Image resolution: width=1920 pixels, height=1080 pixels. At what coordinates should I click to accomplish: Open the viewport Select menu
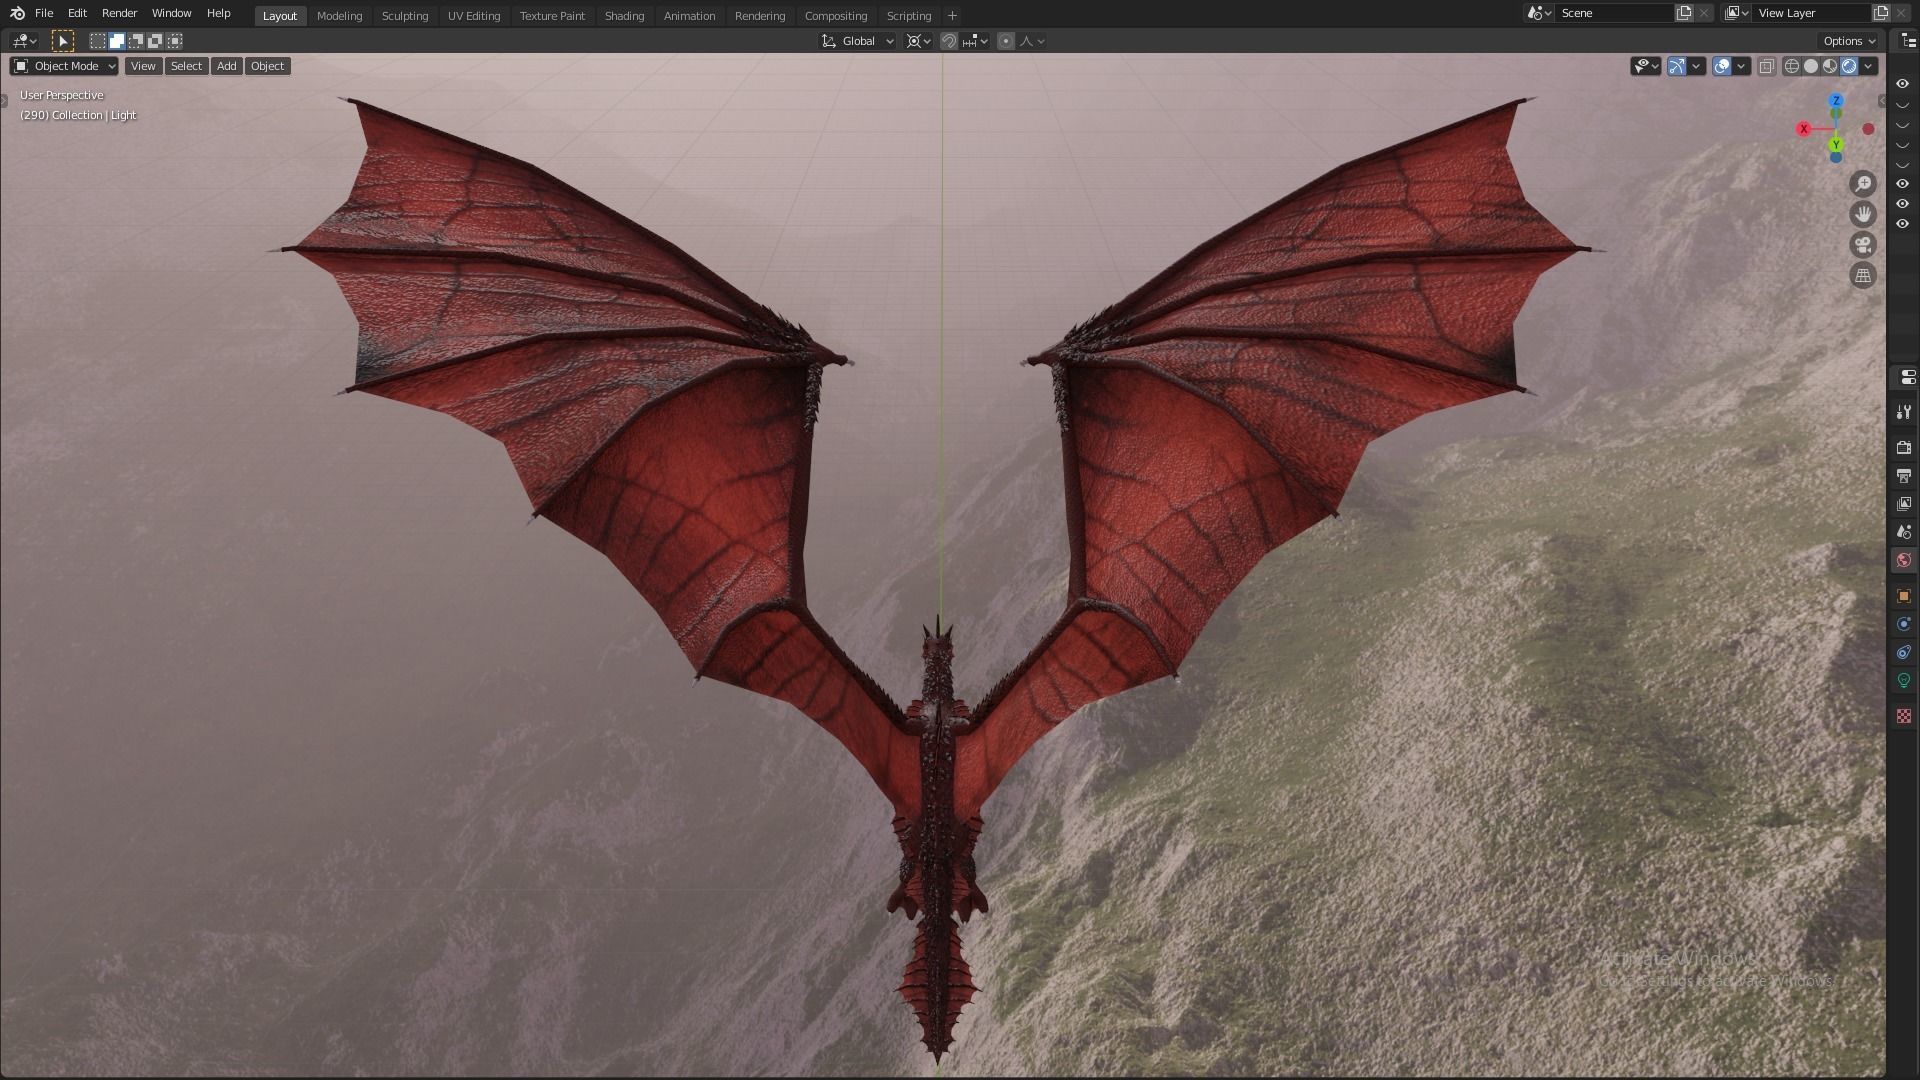[186, 66]
